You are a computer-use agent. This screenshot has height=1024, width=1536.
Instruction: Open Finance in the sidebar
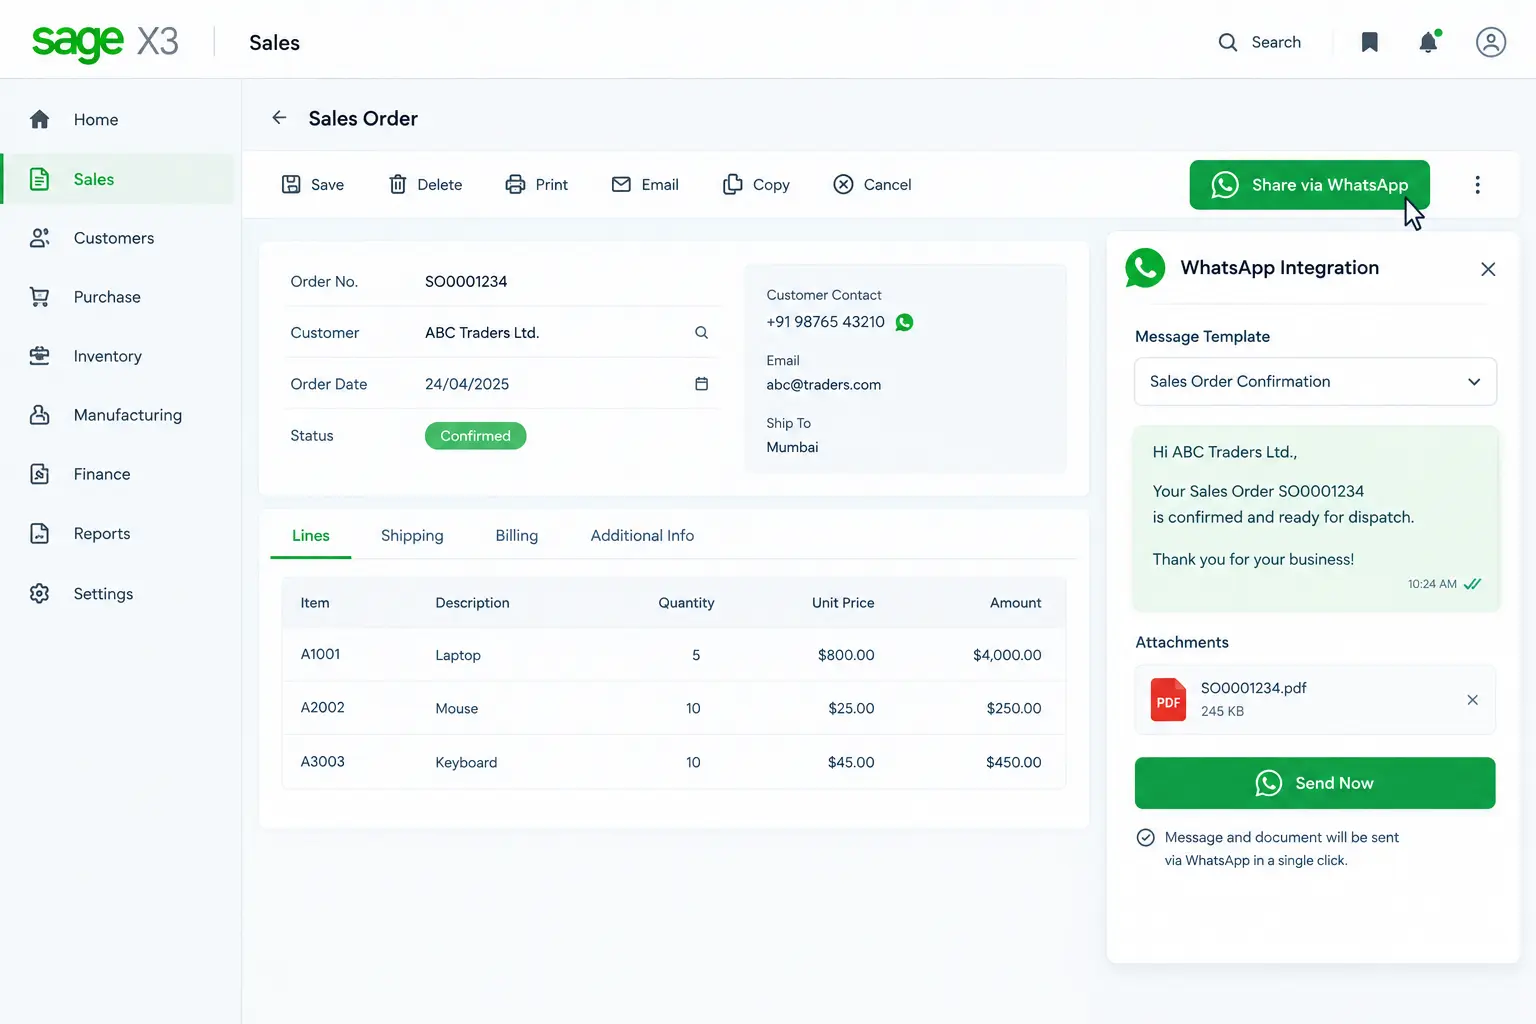coord(120,474)
